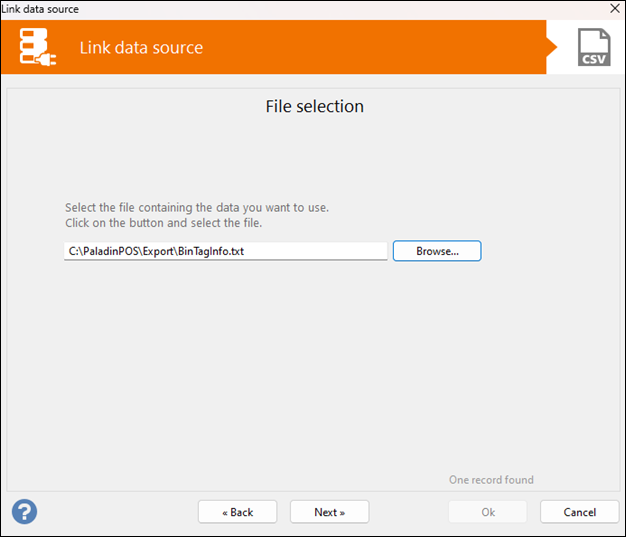This screenshot has width=626, height=537.
Task: Click the window title bar text
Action: point(40,9)
